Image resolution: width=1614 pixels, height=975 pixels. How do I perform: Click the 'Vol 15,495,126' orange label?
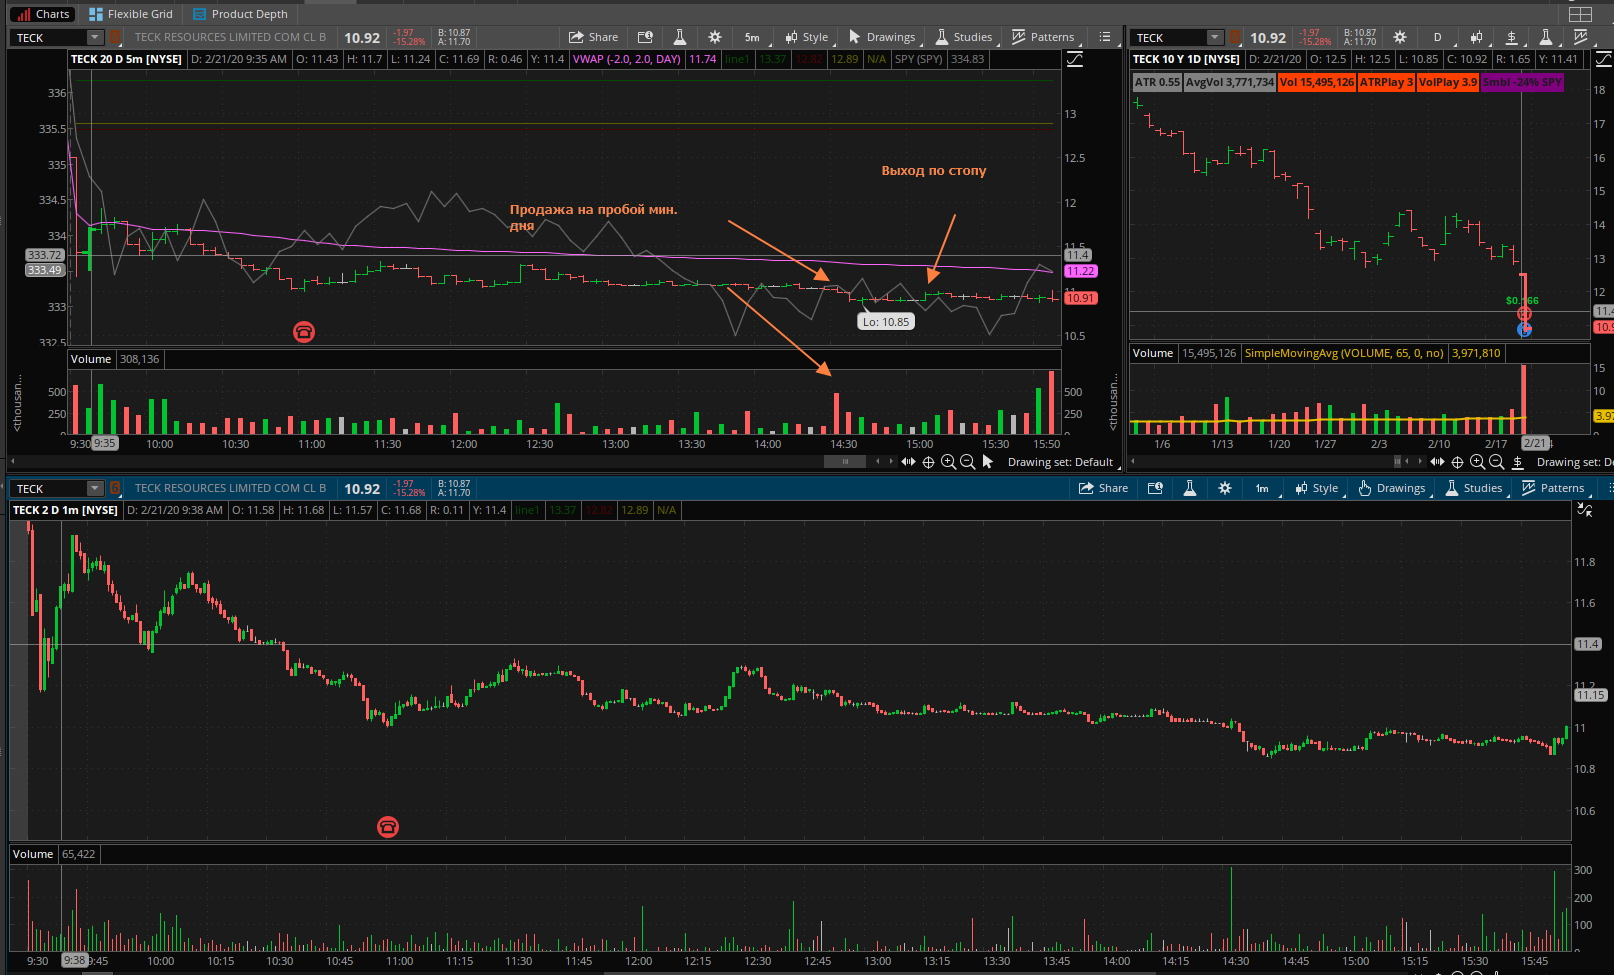(x=1317, y=82)
